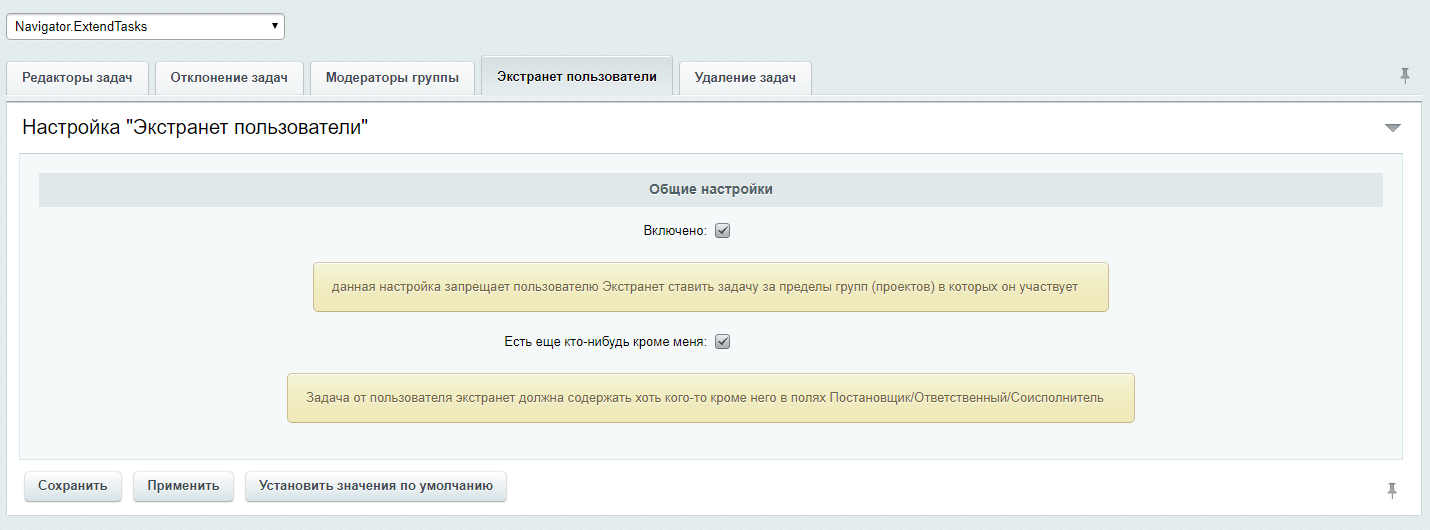Screen dimensions: 1430x530
Task: Toggle the Включено checkbox
Action: 723,231
